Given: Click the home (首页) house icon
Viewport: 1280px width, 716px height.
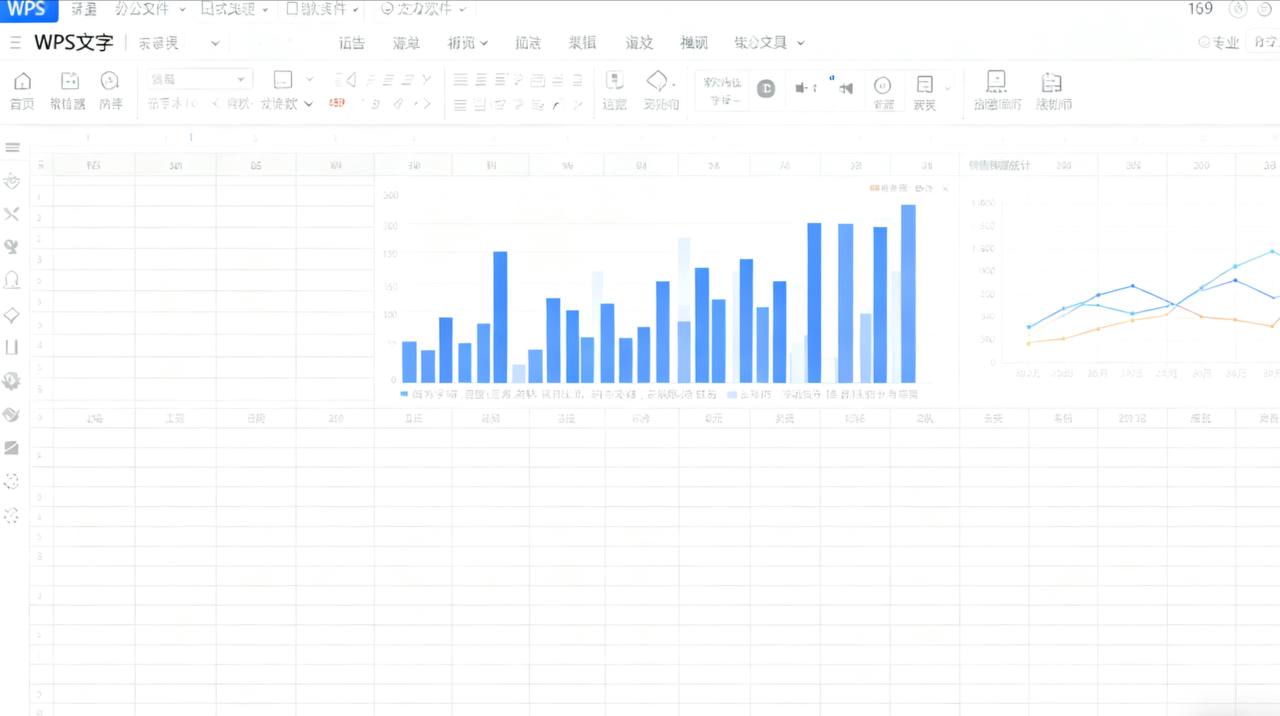Looking at the screenshot, I should click(x=22, y=82).
